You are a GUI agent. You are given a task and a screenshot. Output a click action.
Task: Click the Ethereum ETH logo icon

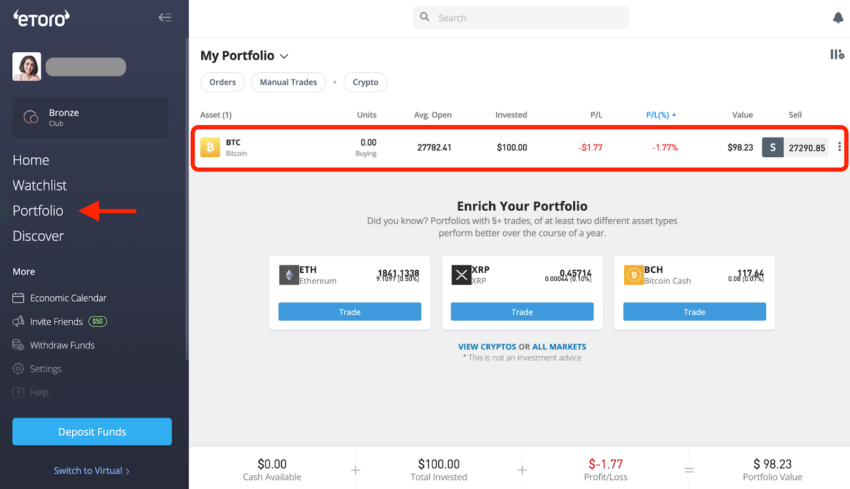(288, 275)
